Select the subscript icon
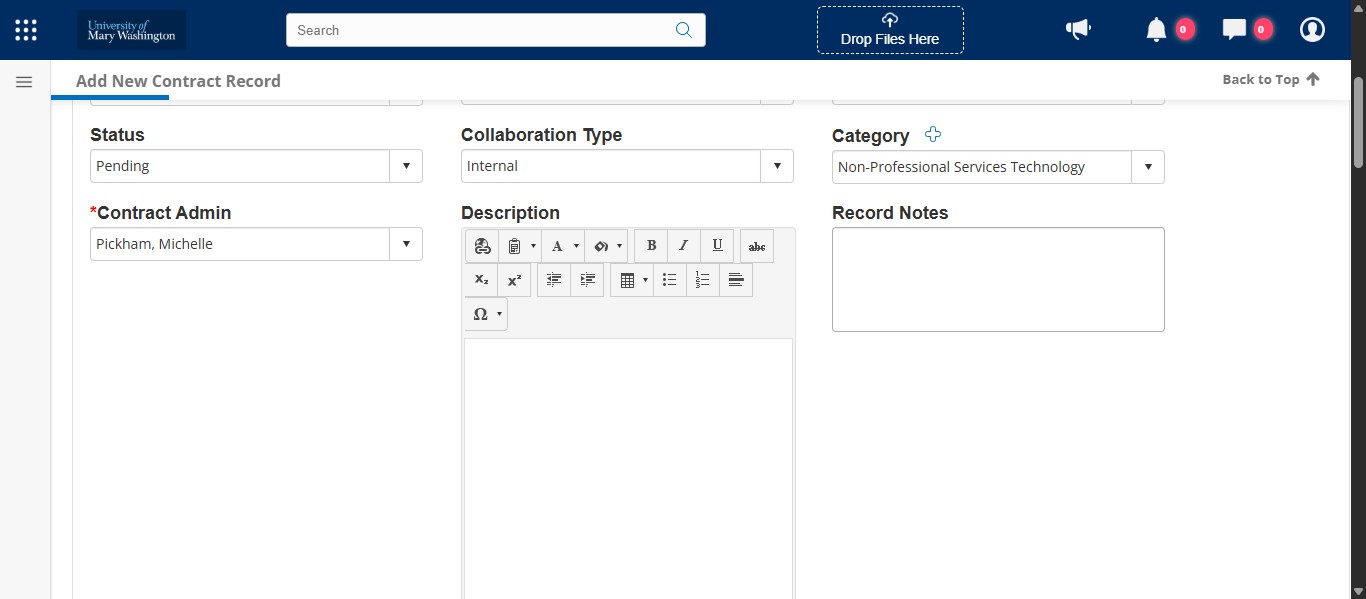The image size is (1366, 599). pyautogui.click(x=481, y=280)
